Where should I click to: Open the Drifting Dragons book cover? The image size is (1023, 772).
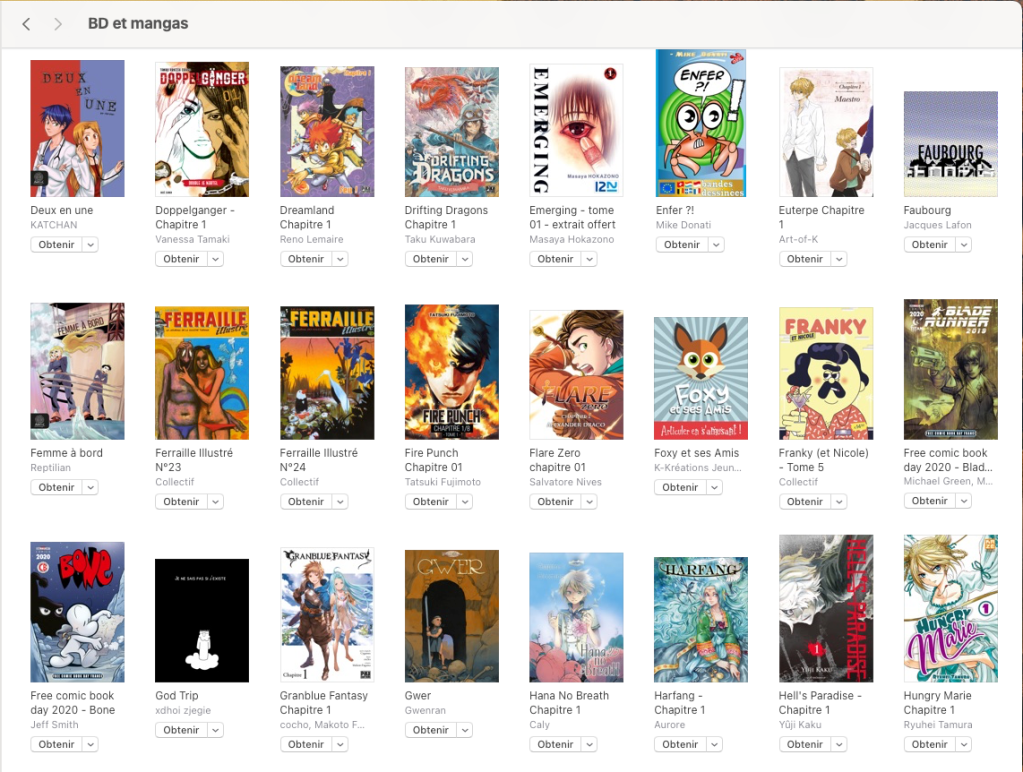coord(451,132)
